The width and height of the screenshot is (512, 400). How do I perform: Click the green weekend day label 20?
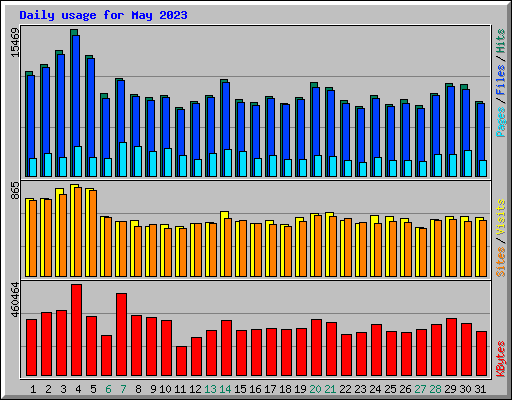click(315, 389)
